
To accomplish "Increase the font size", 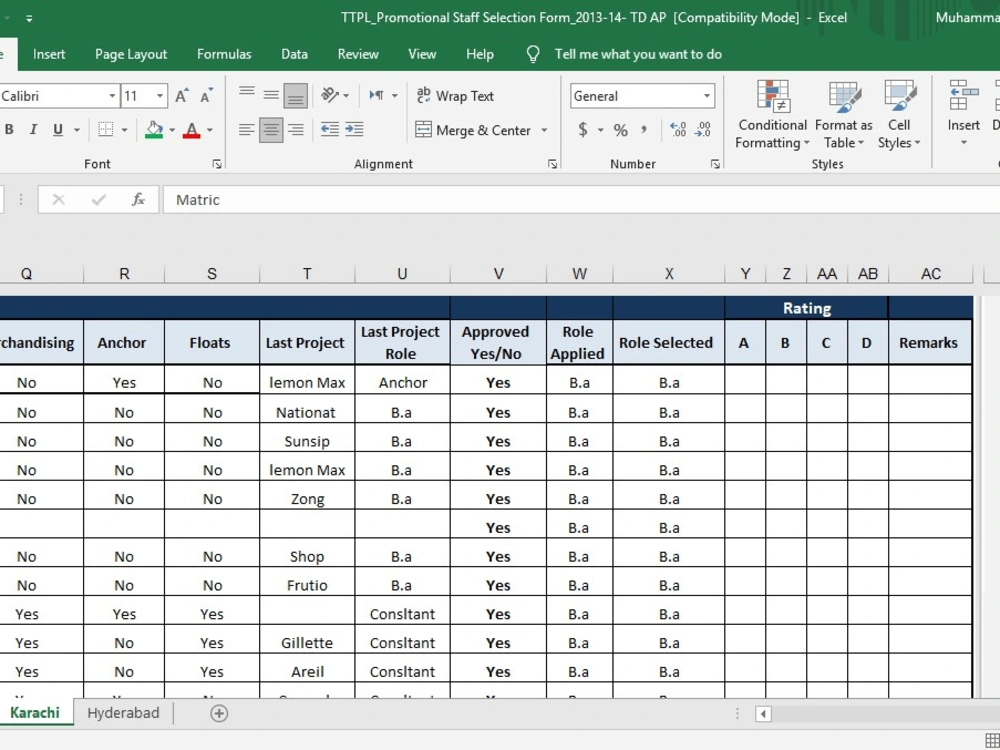I will point(182,96).
